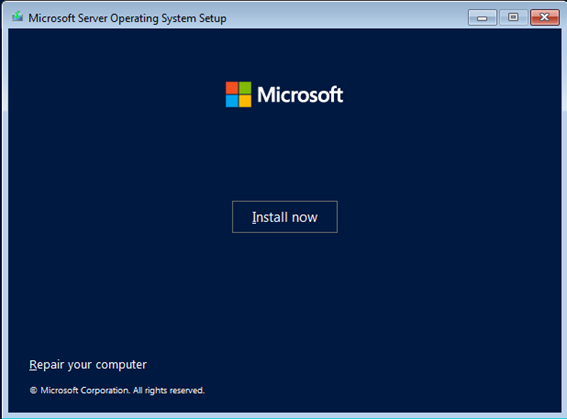
Task: Click the yellow square of the Microsoft logo
Action: pyautogui.click(x=245, y=101)
